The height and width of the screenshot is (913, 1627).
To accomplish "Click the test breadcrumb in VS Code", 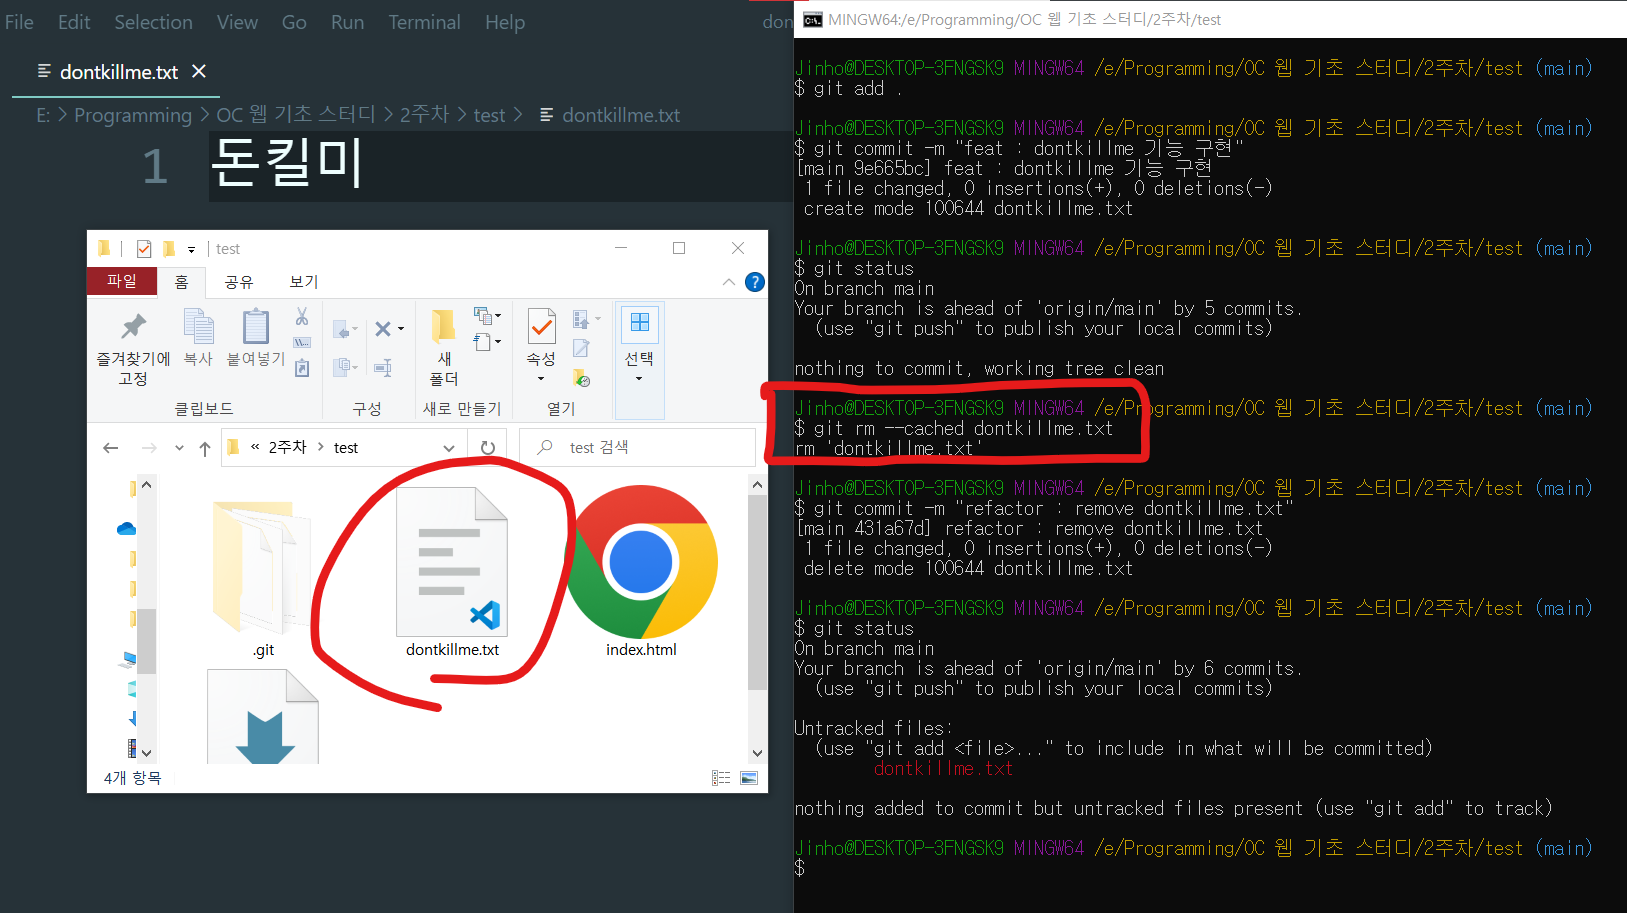I will tap(489, 115).
